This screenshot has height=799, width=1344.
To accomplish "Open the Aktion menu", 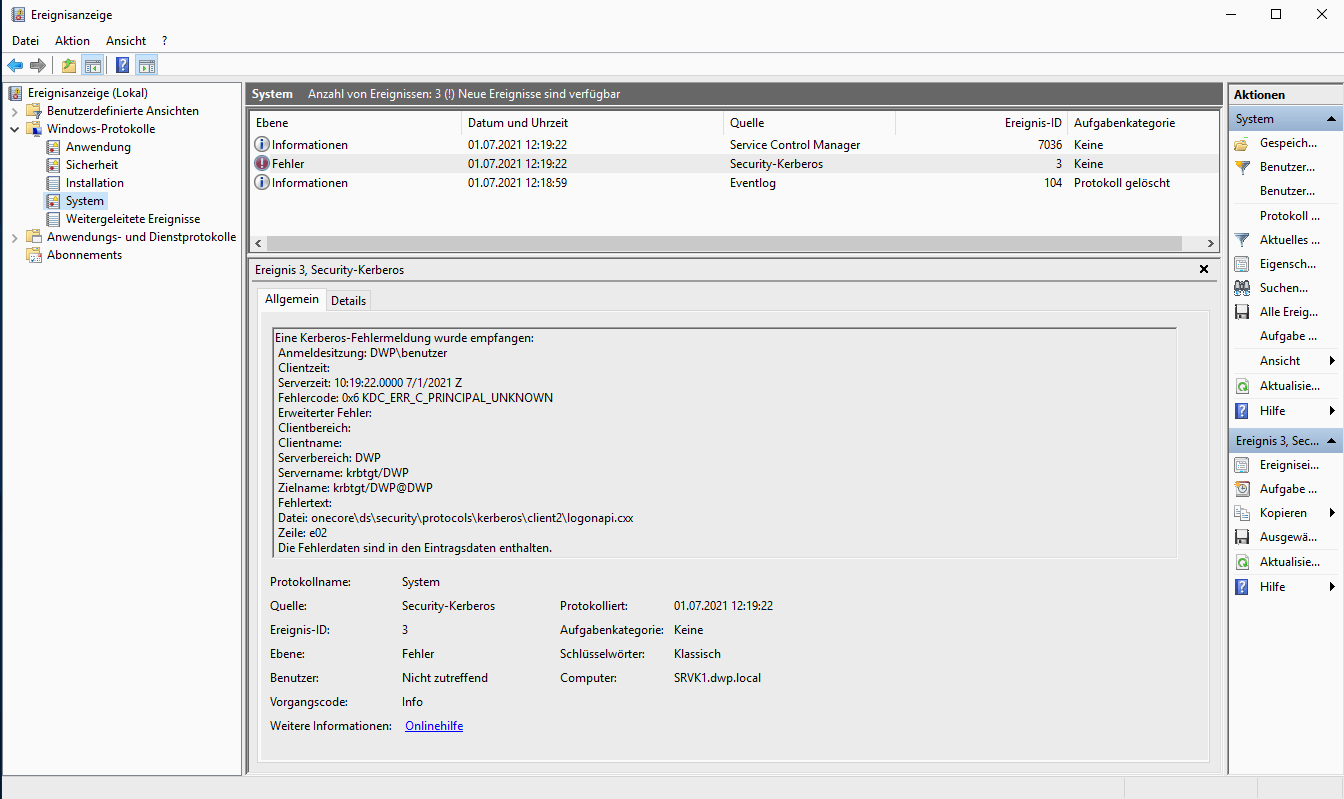I will coord(72,41).
